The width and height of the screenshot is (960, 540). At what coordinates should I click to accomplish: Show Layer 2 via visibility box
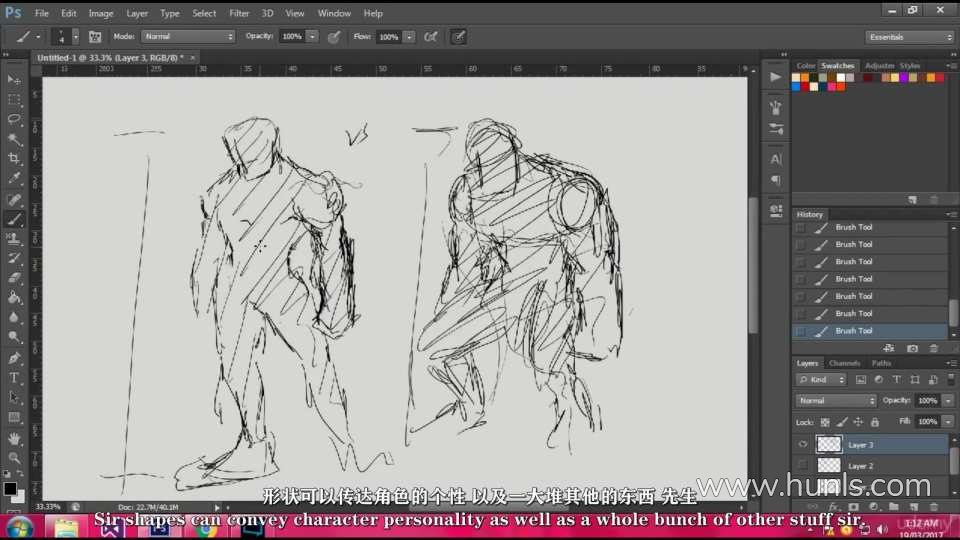point(802,465)
